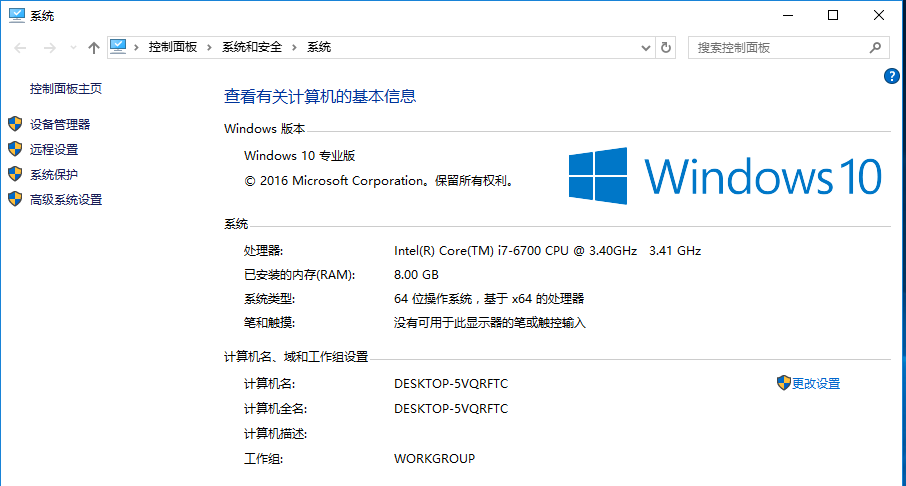
Task: Click shield icon beside 设备管理器
Action: [x=15, y=124]
